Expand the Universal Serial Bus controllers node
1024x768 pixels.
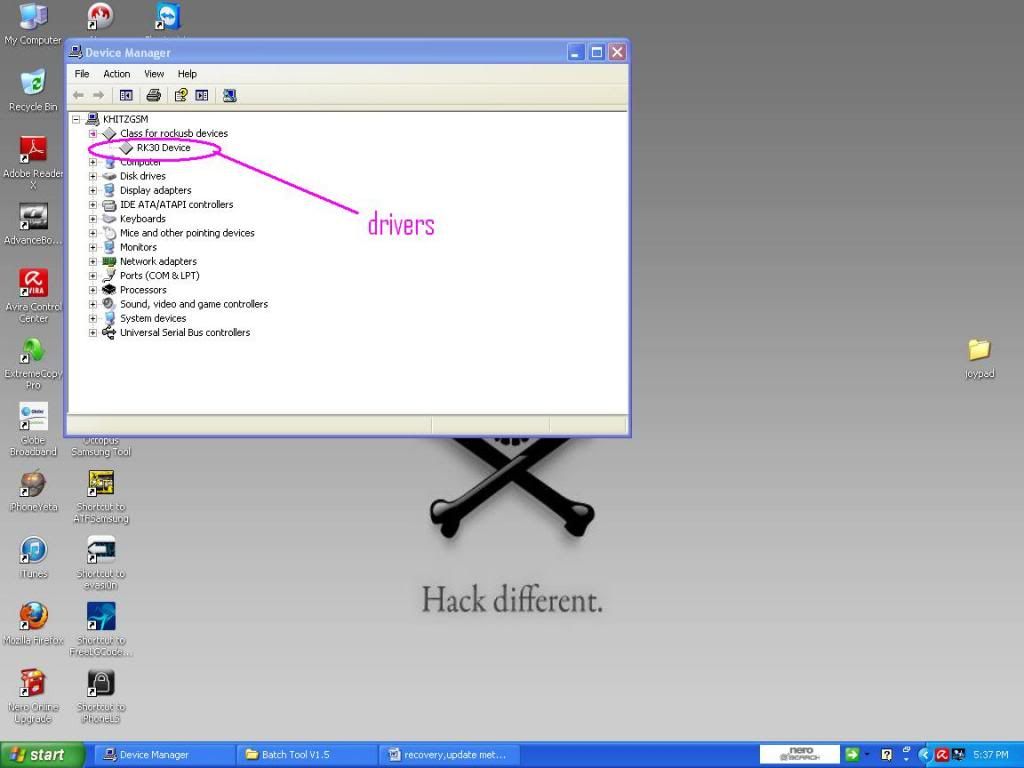tap(93, 333)
